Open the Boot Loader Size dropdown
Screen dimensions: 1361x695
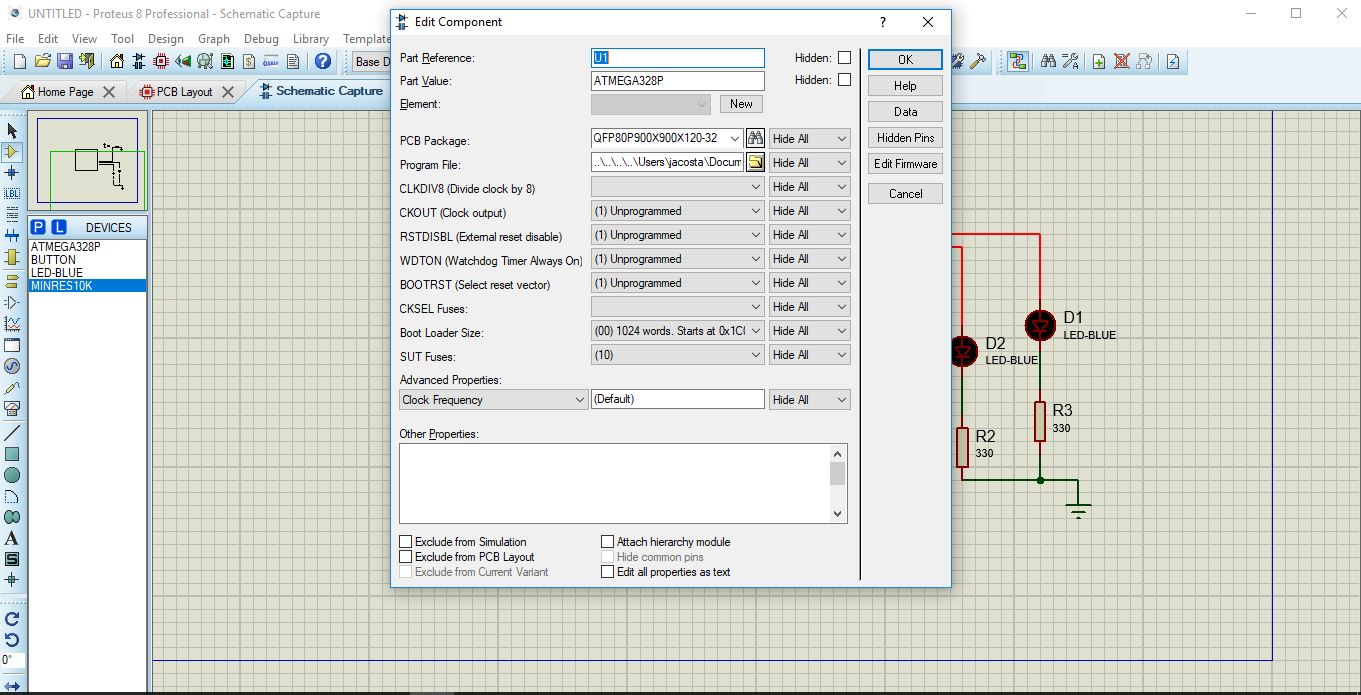pos(678,331)
